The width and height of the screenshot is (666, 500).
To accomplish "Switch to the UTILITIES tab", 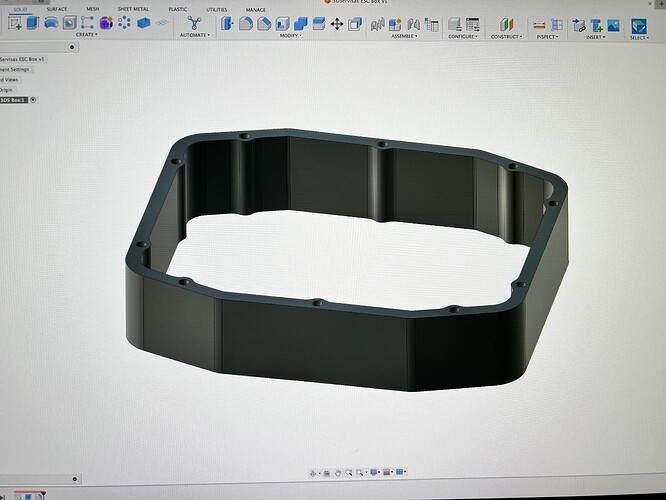I will tap(217, 9).
